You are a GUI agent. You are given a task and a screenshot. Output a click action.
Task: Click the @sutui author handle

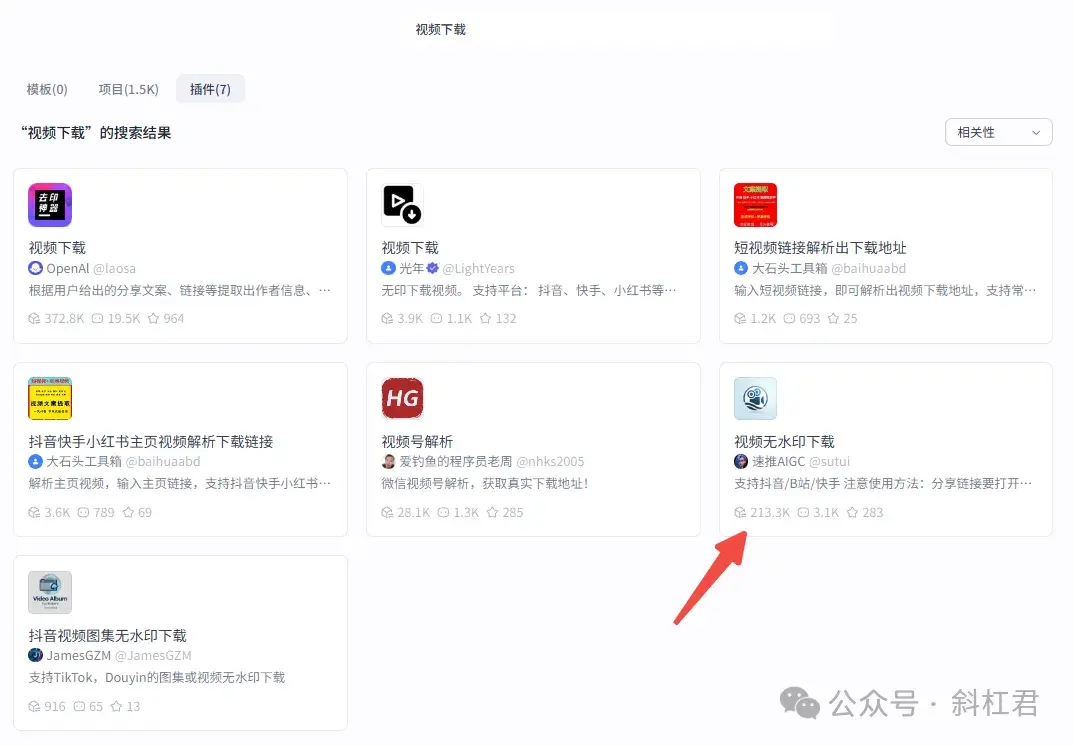tap(829, 461)
